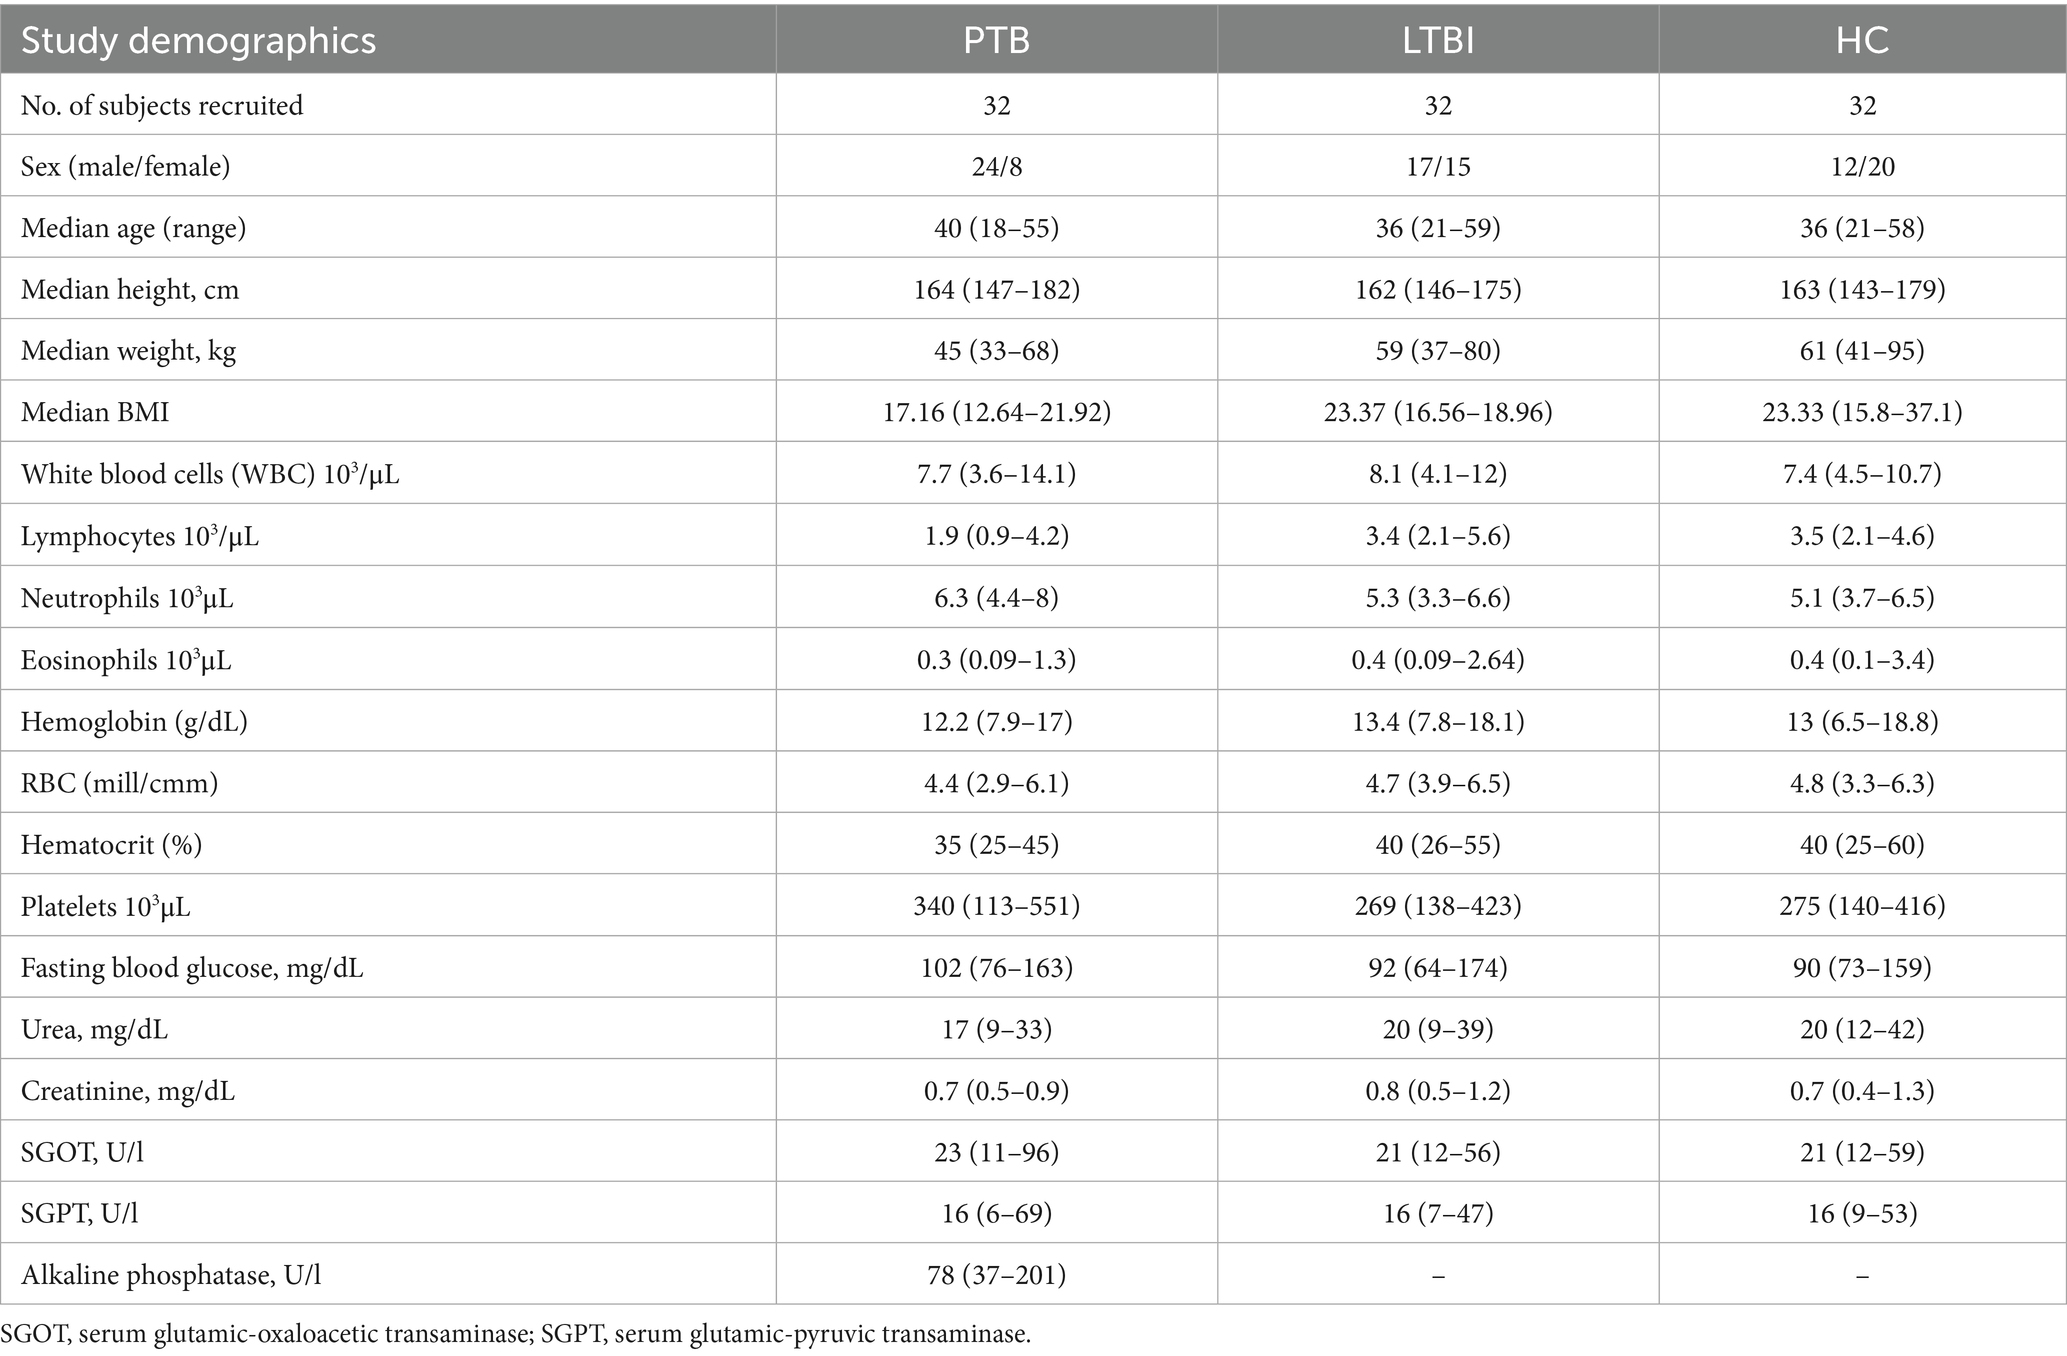This screenshot has height=1356, width=2067.
Task: Click LTBI hemoglobin value 13.4 (7.8–18.1)
Action: [1437, 721]
